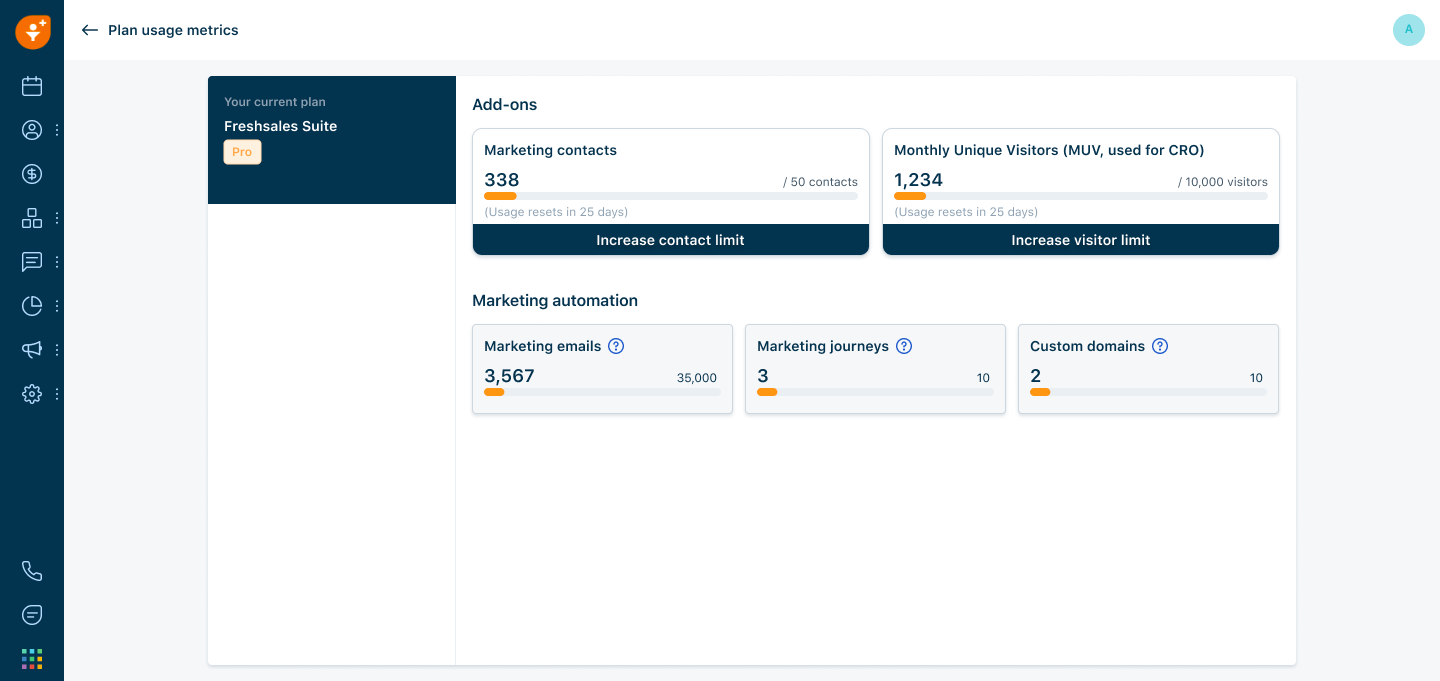The height and width of the screenshot is (681, 1440).
Task: Open the modules blocks icon in sidebar
Action: click(x=32, y=218)
